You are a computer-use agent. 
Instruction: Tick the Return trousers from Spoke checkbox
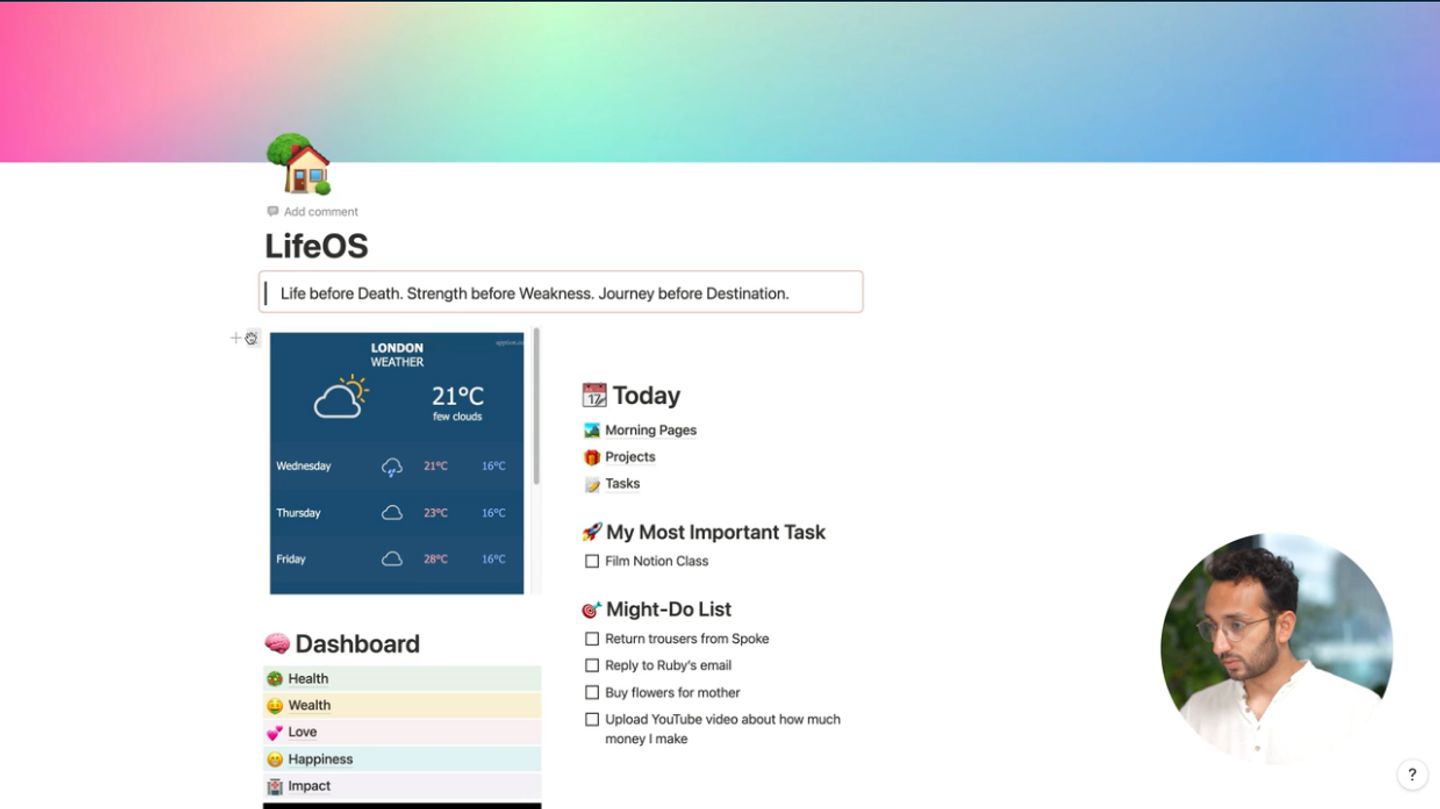(592, 639)
